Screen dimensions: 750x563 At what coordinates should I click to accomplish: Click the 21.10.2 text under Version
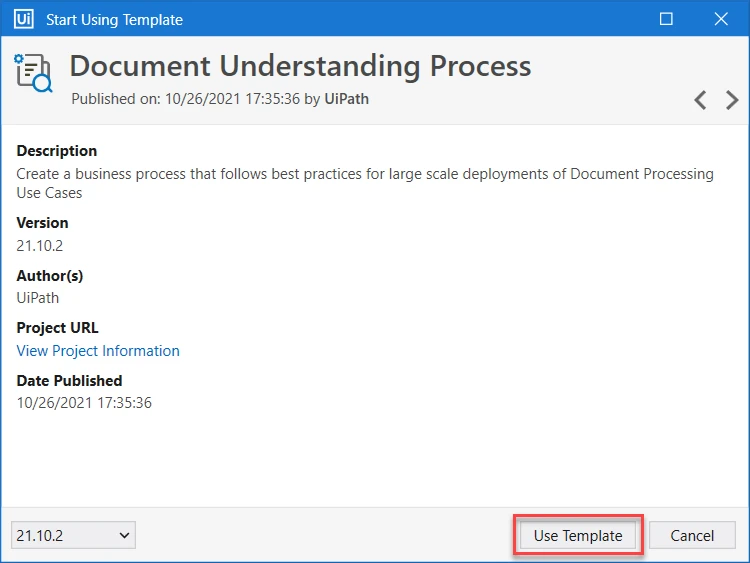click(40, 246)
